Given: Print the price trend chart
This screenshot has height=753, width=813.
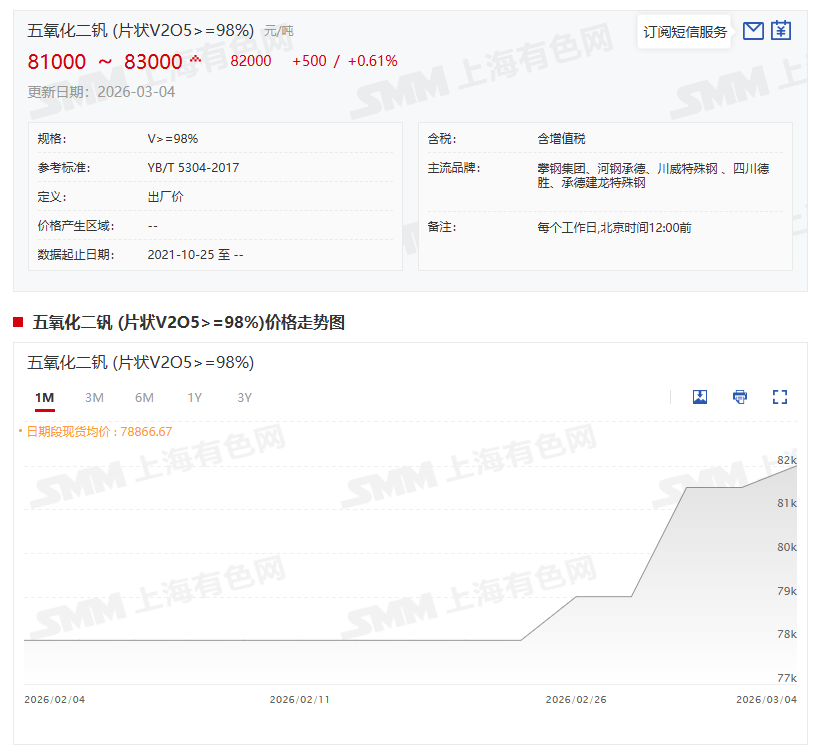Looking at the screenshot, I should [740, 397].
